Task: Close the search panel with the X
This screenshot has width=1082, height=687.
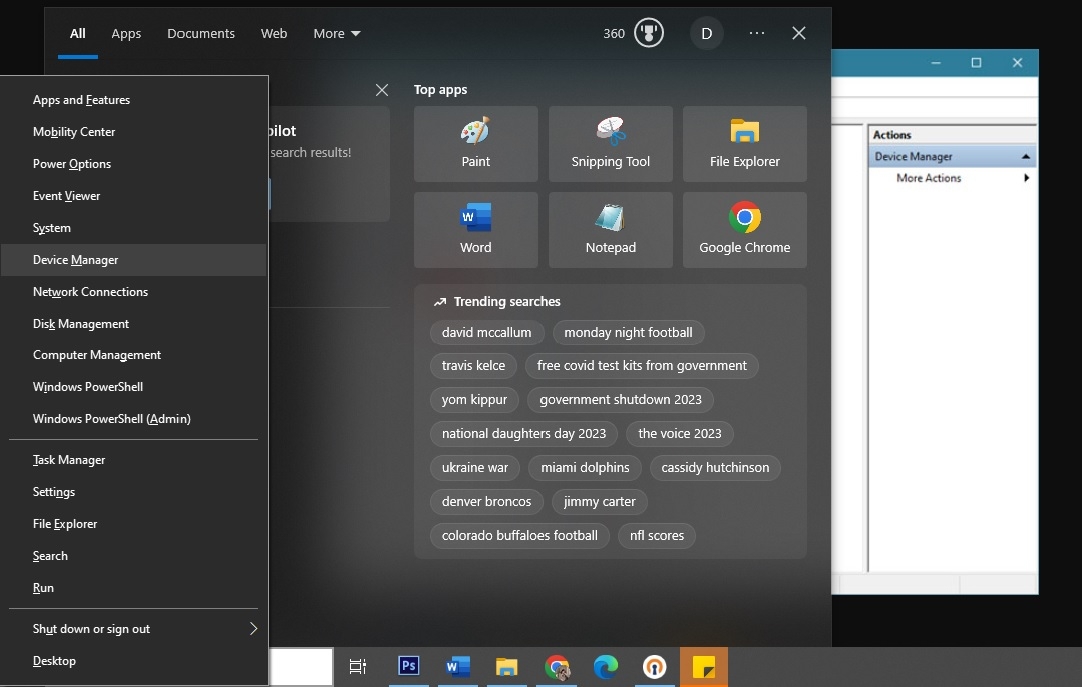Action: click(798, 33)
